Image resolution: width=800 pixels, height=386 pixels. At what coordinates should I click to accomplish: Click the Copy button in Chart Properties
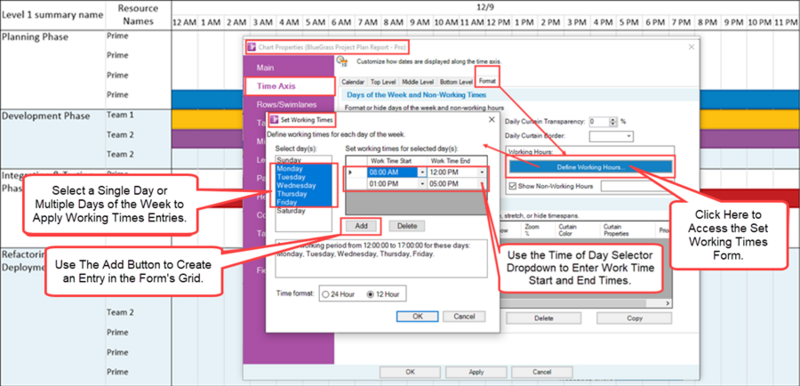[634, 318]
